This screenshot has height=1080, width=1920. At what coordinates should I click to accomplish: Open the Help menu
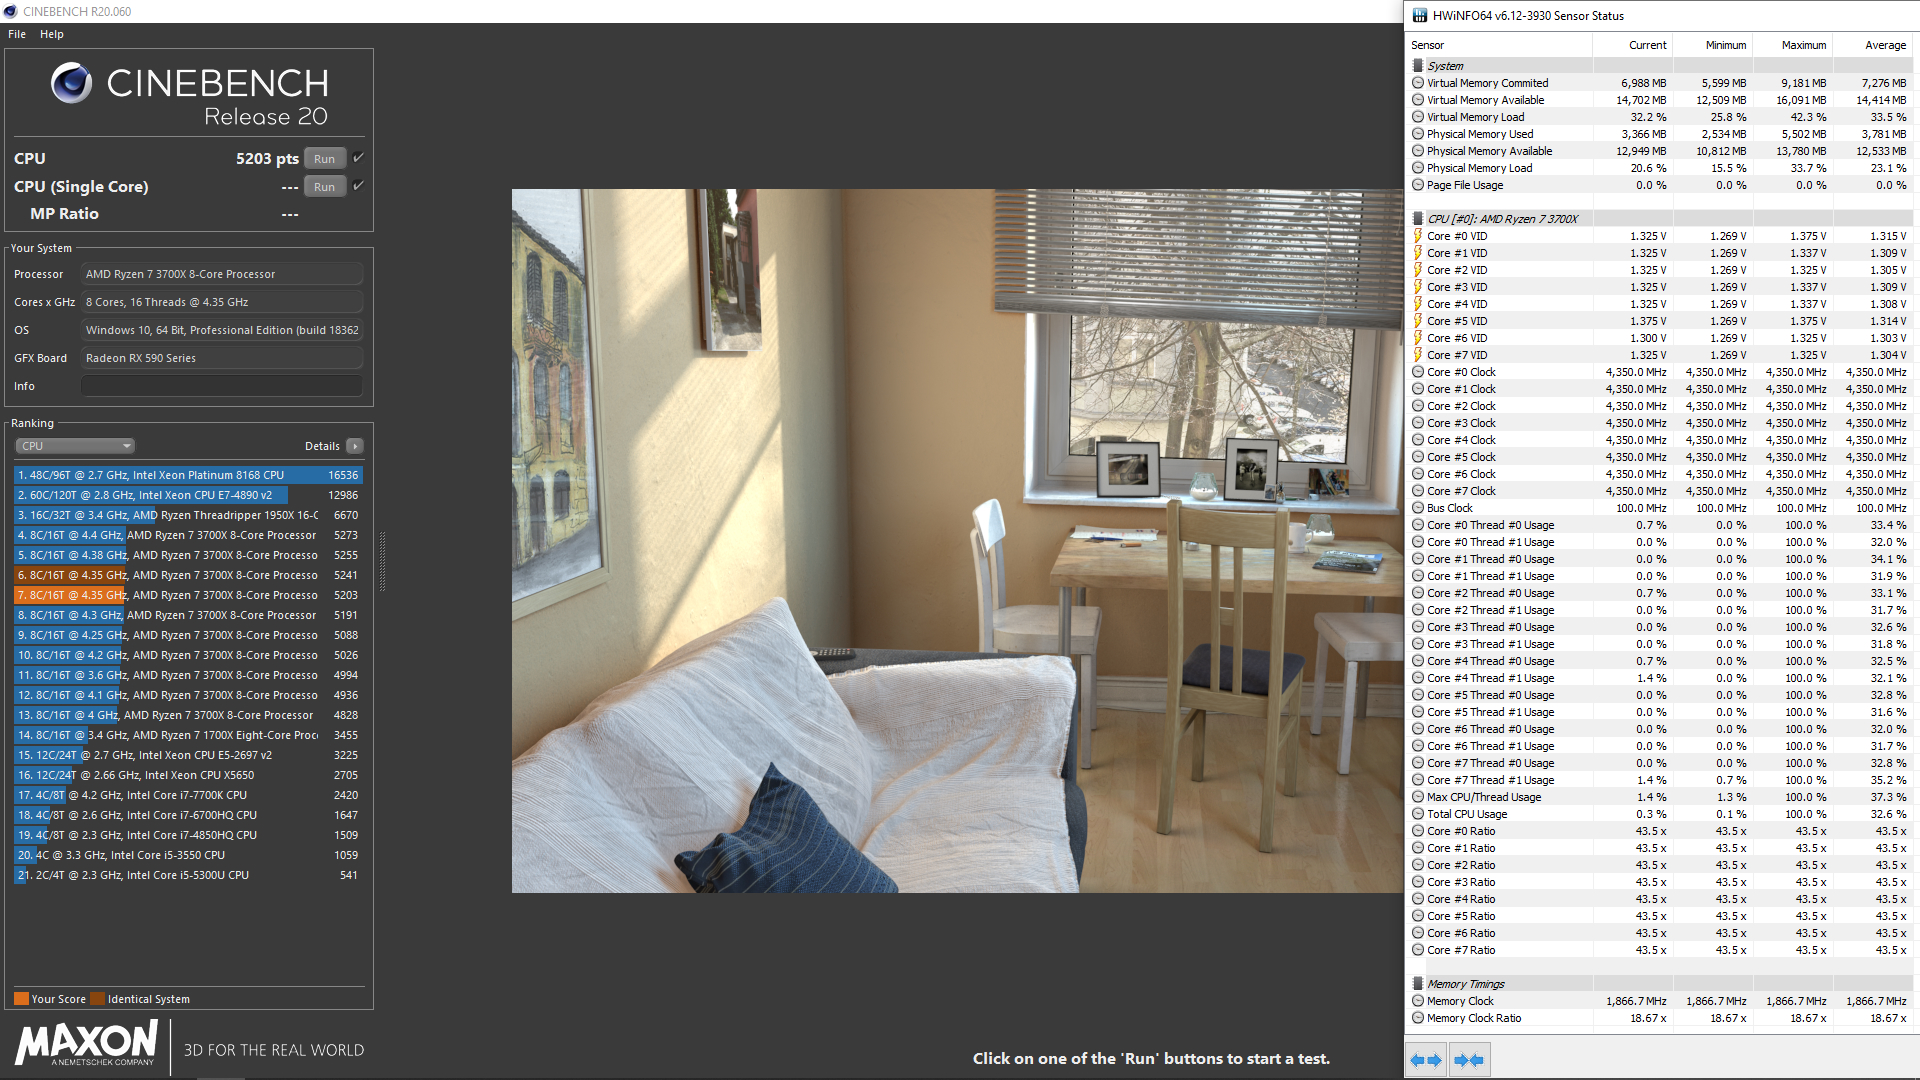point(52,34)
